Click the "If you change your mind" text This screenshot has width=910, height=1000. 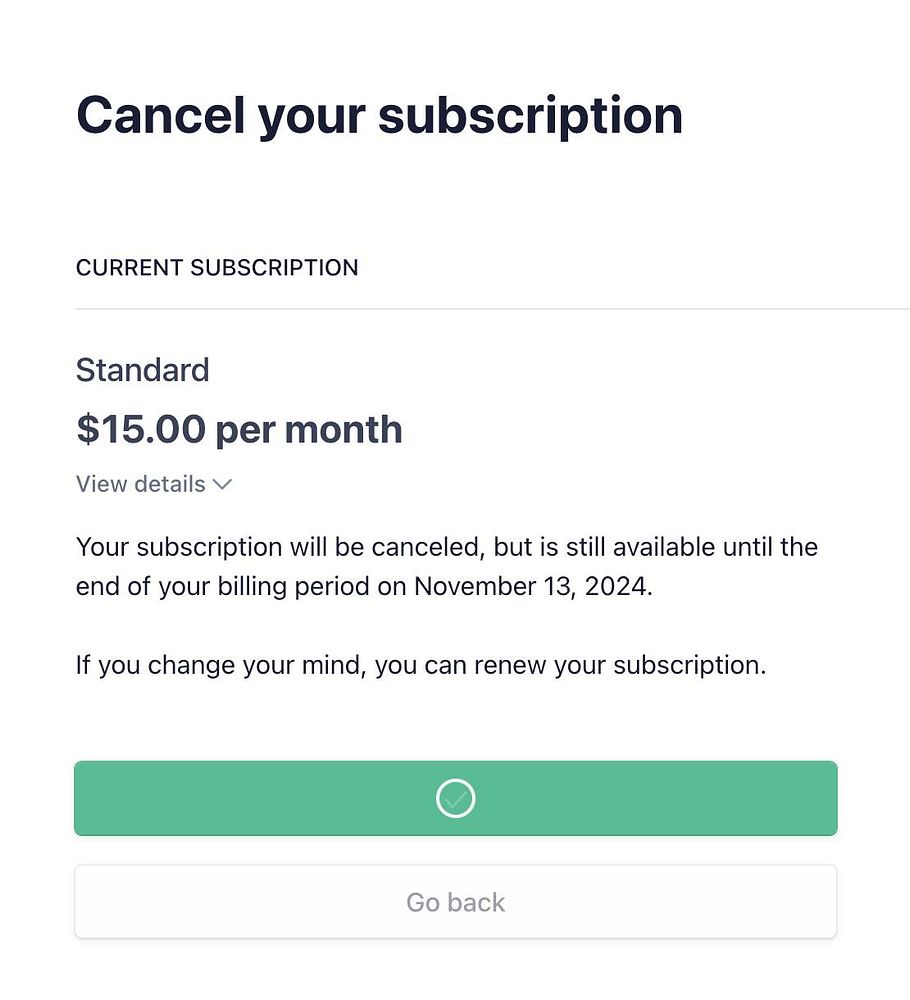click(x=222, y=665)
